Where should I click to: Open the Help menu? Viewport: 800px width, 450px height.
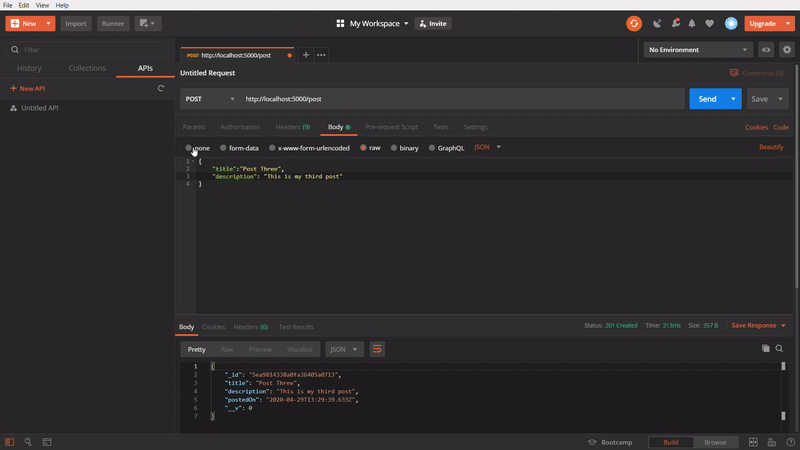point(62,5)
